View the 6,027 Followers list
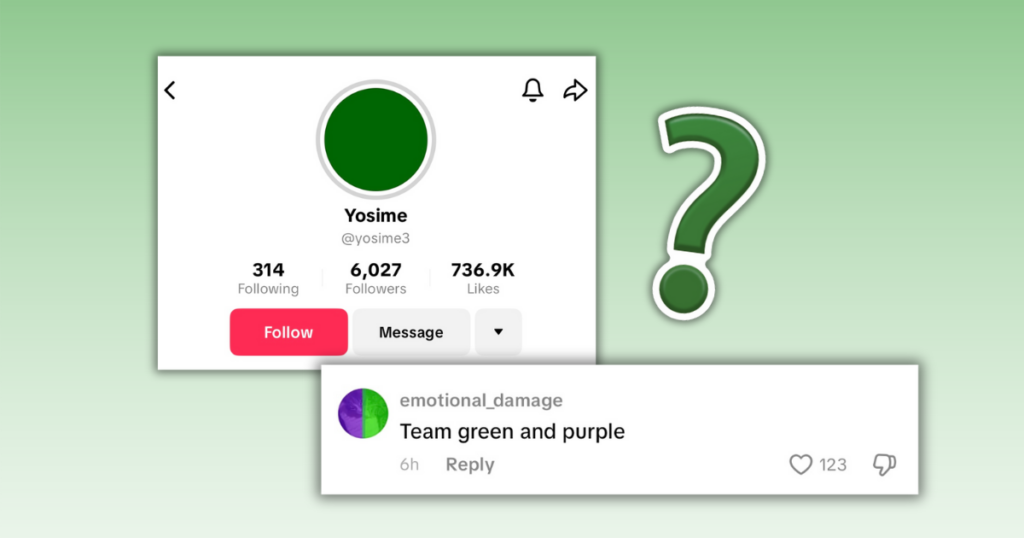Image resolution: width=1024 pixels, height=538 pixels. tap(376, 279)
